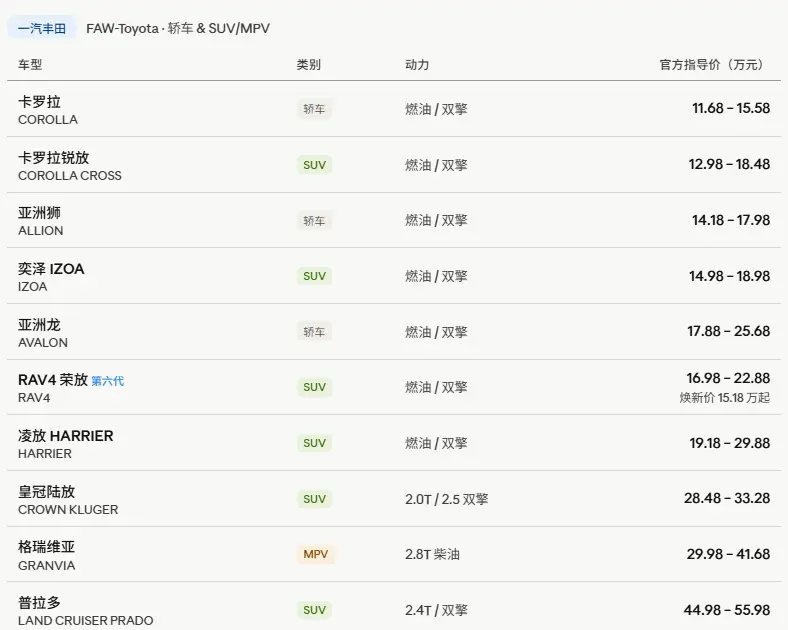788x630 pixels.
Task: Open the 亚洲龙 model name
Action: (x=39, y=325)
